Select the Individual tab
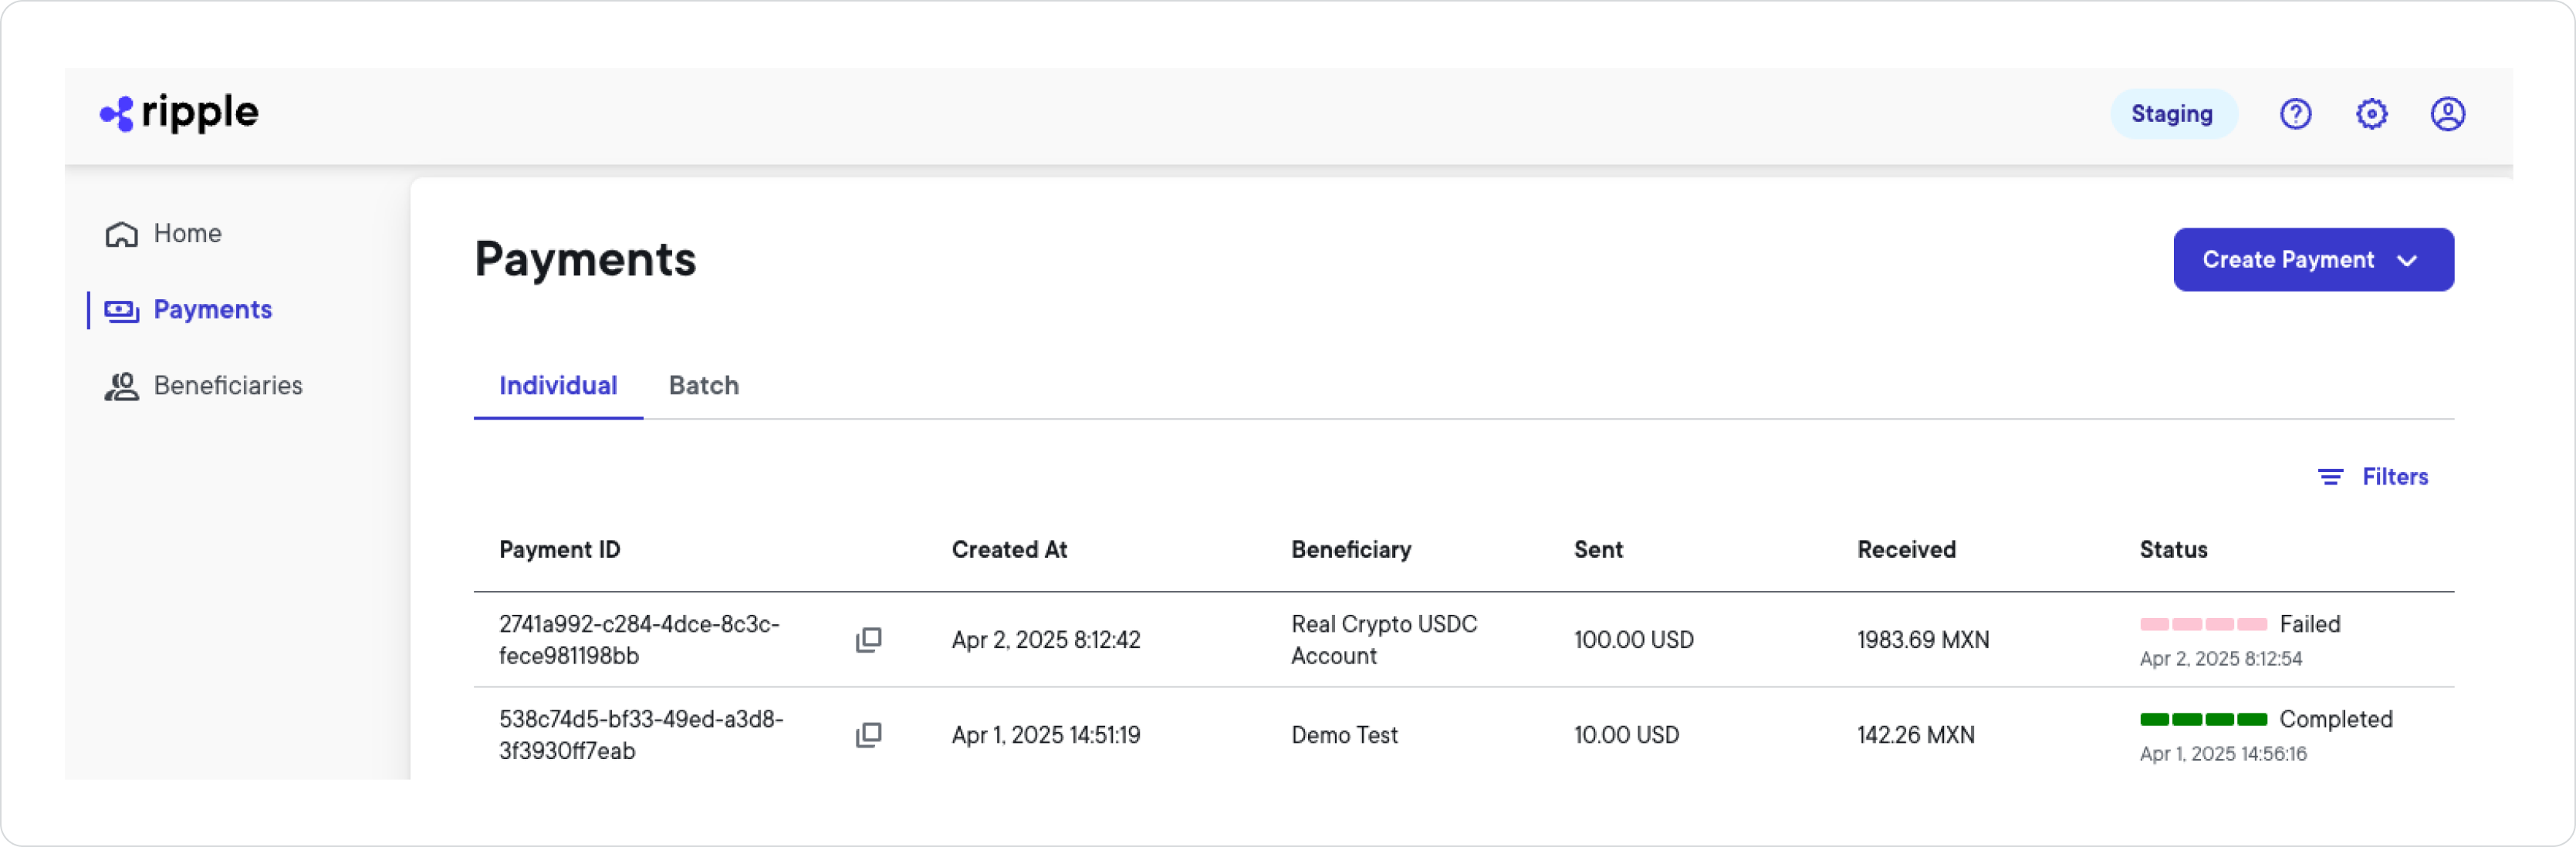 [x=557, y=385]
